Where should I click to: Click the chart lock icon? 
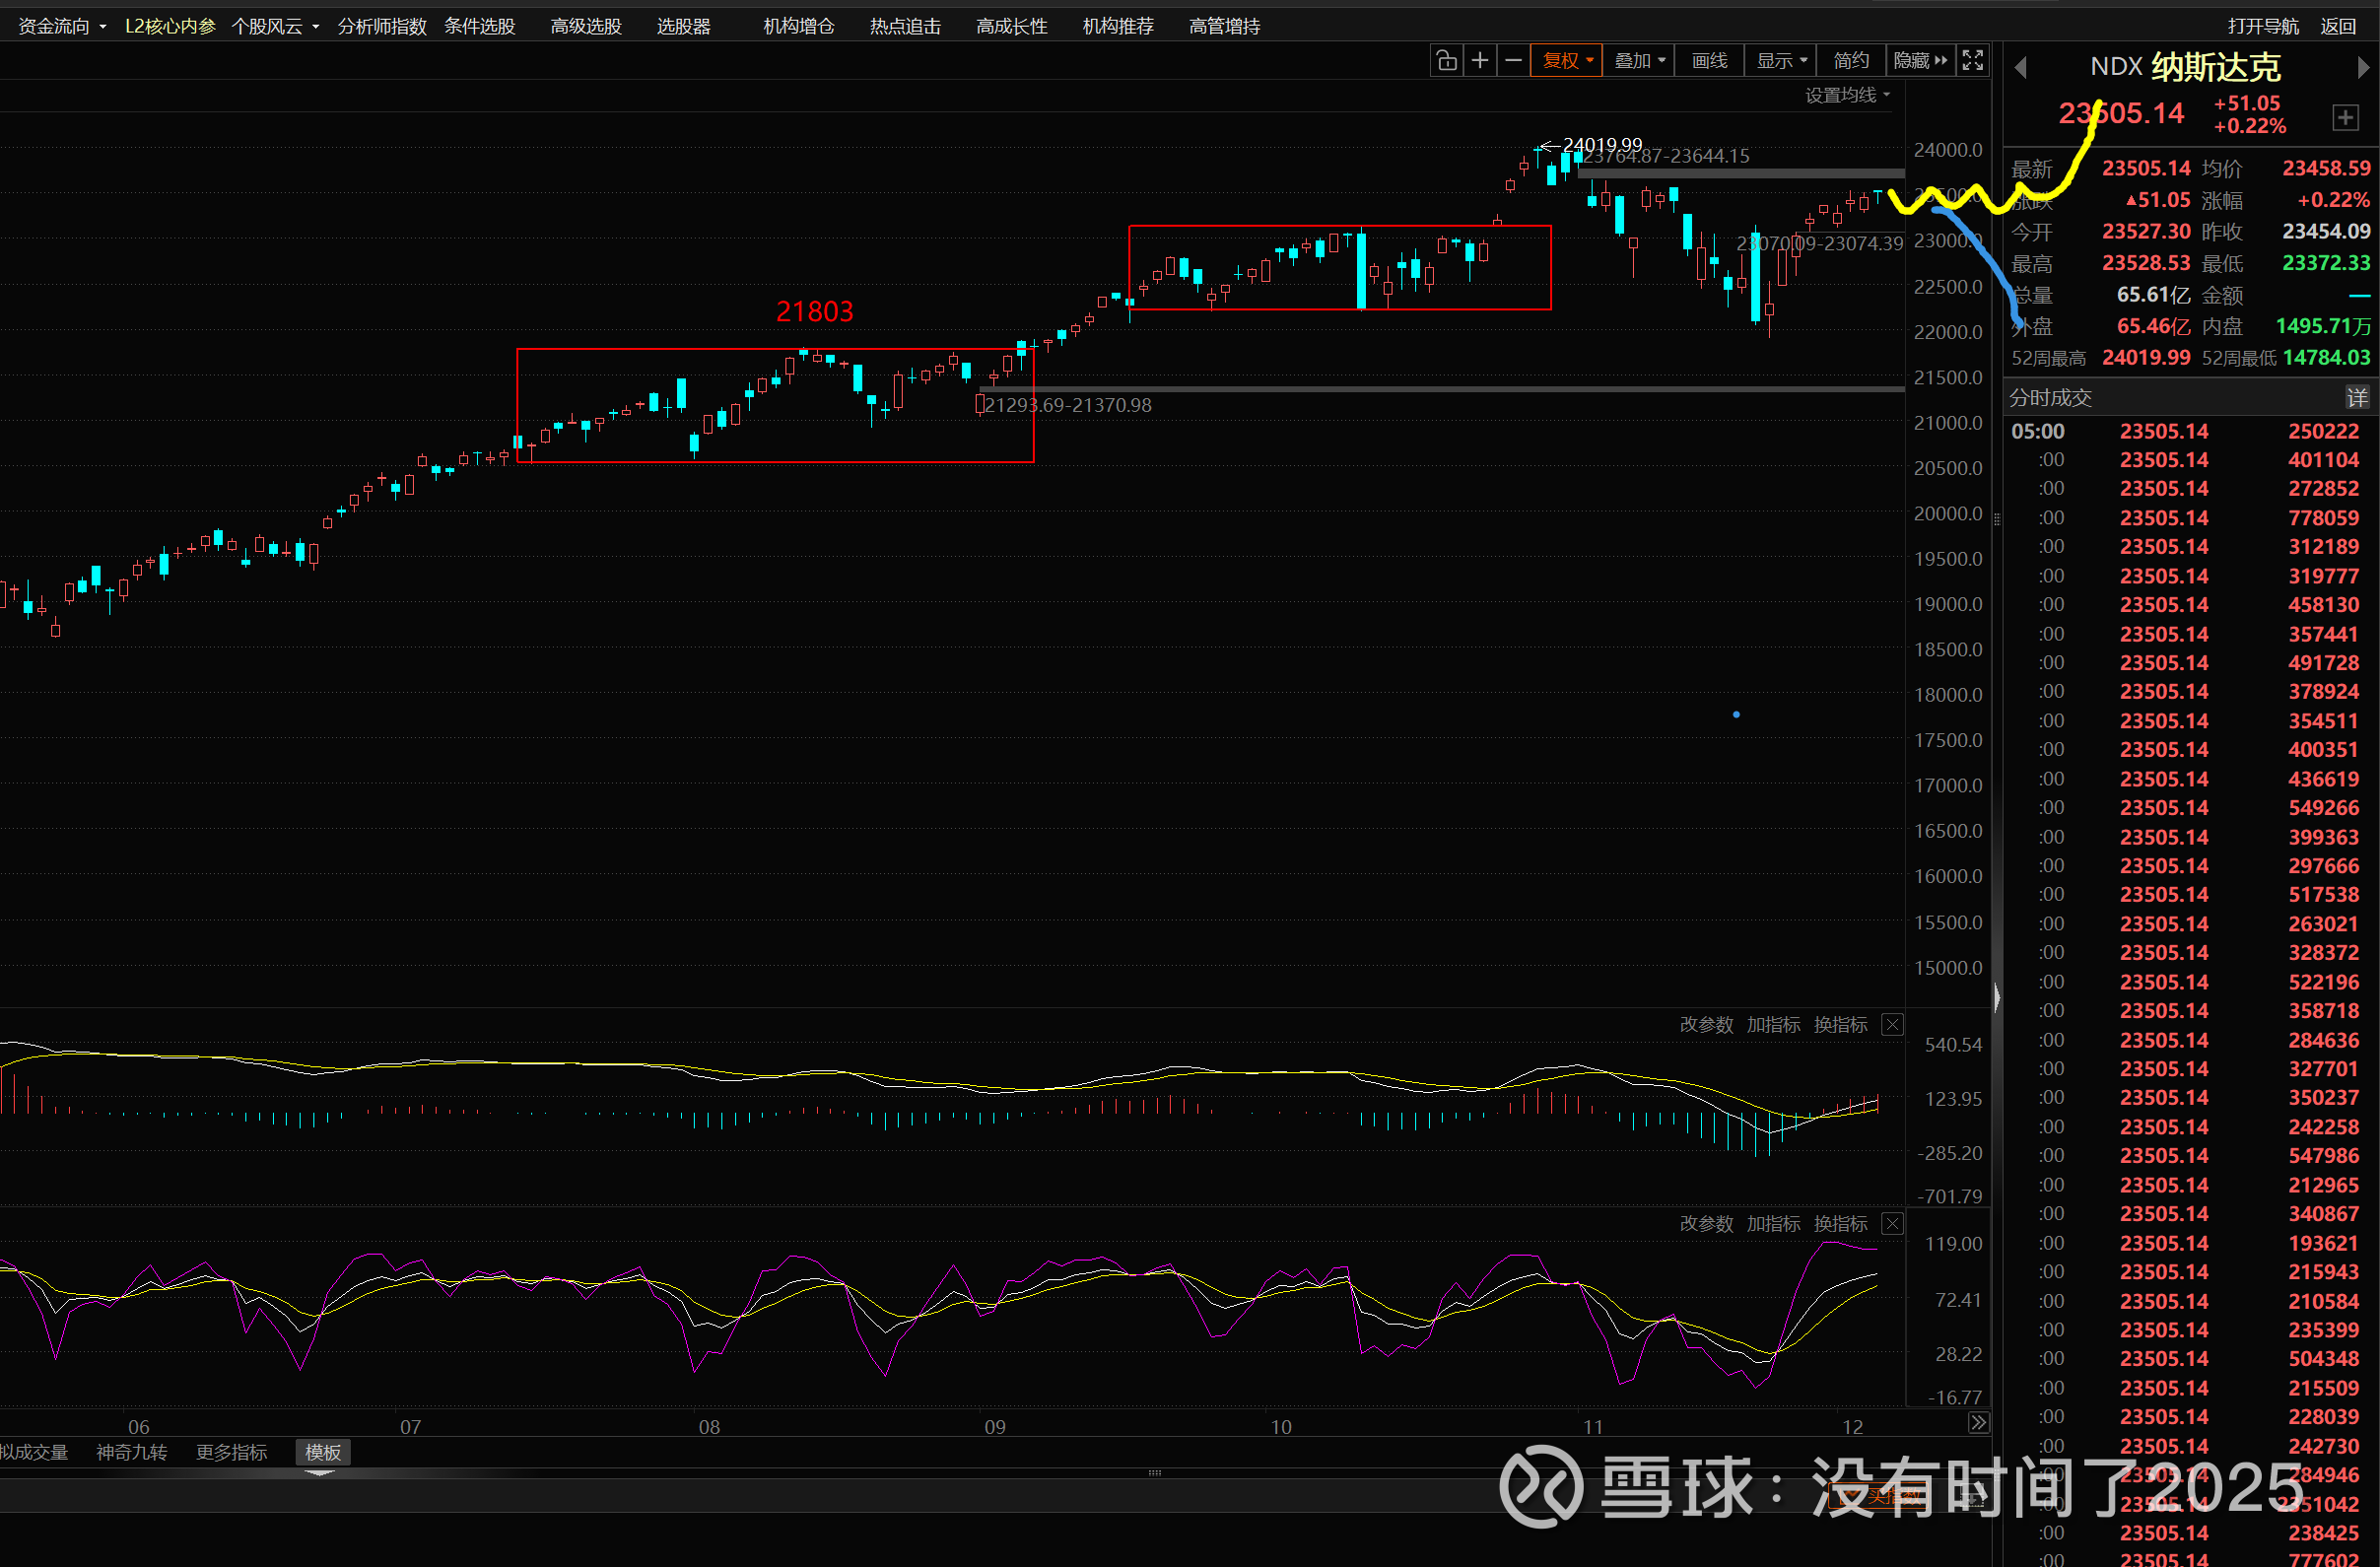pos(1446,61)
